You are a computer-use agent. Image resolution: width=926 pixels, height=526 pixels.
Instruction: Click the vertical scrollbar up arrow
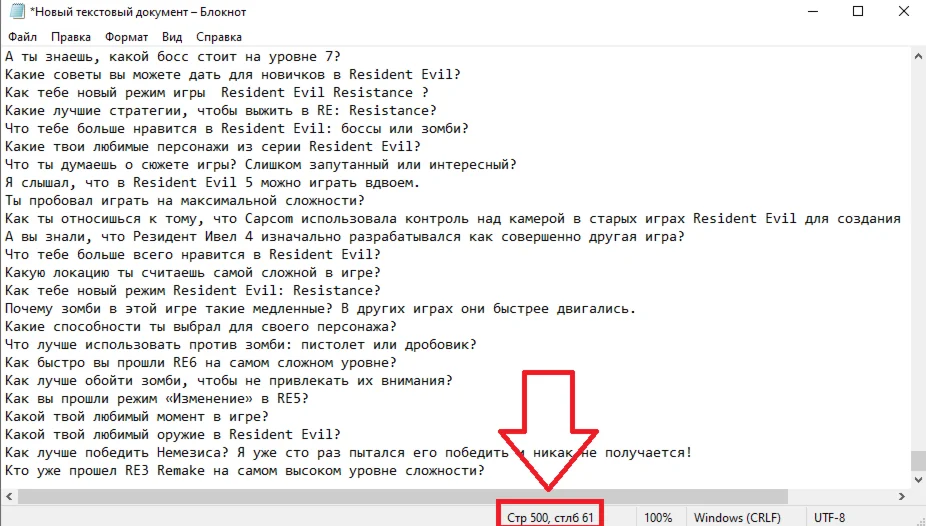pyautogui.click(x=918, y=56)
